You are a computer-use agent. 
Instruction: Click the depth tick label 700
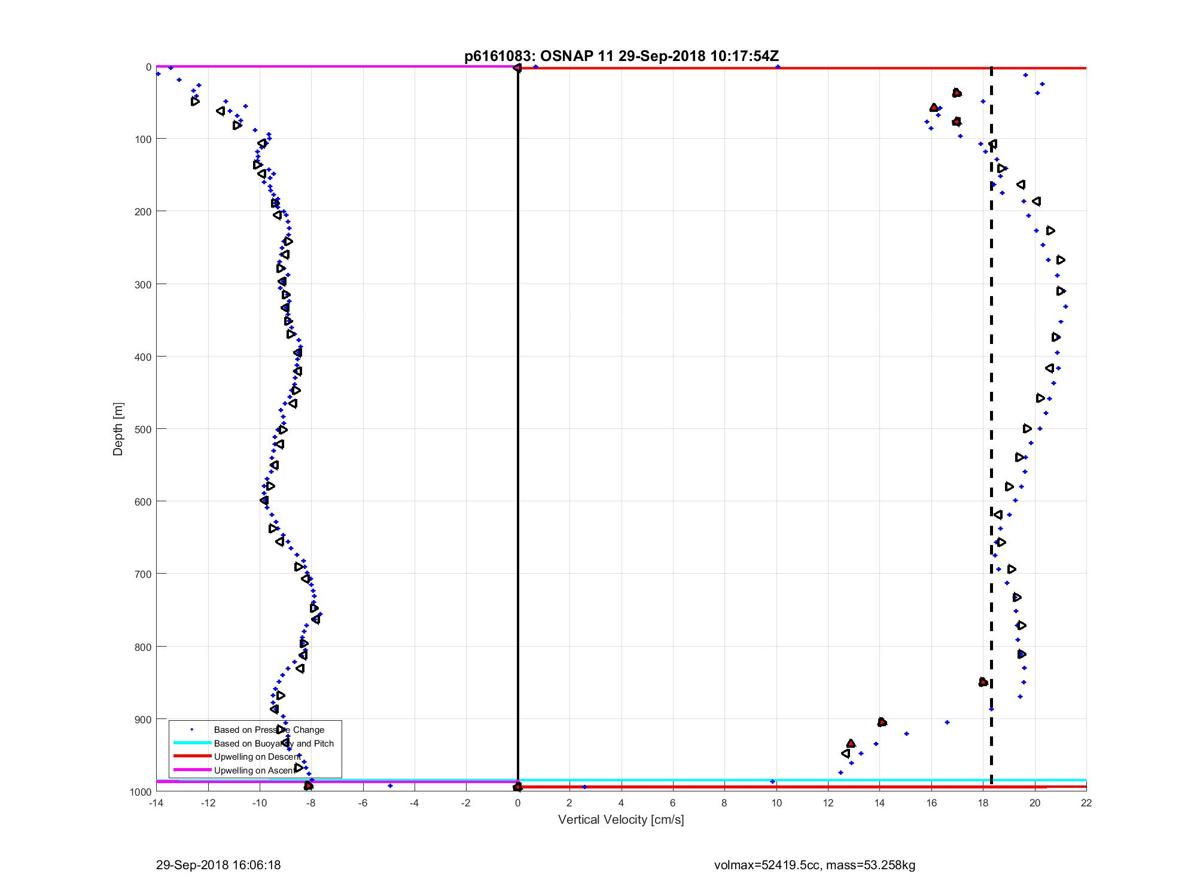(143, 574)
